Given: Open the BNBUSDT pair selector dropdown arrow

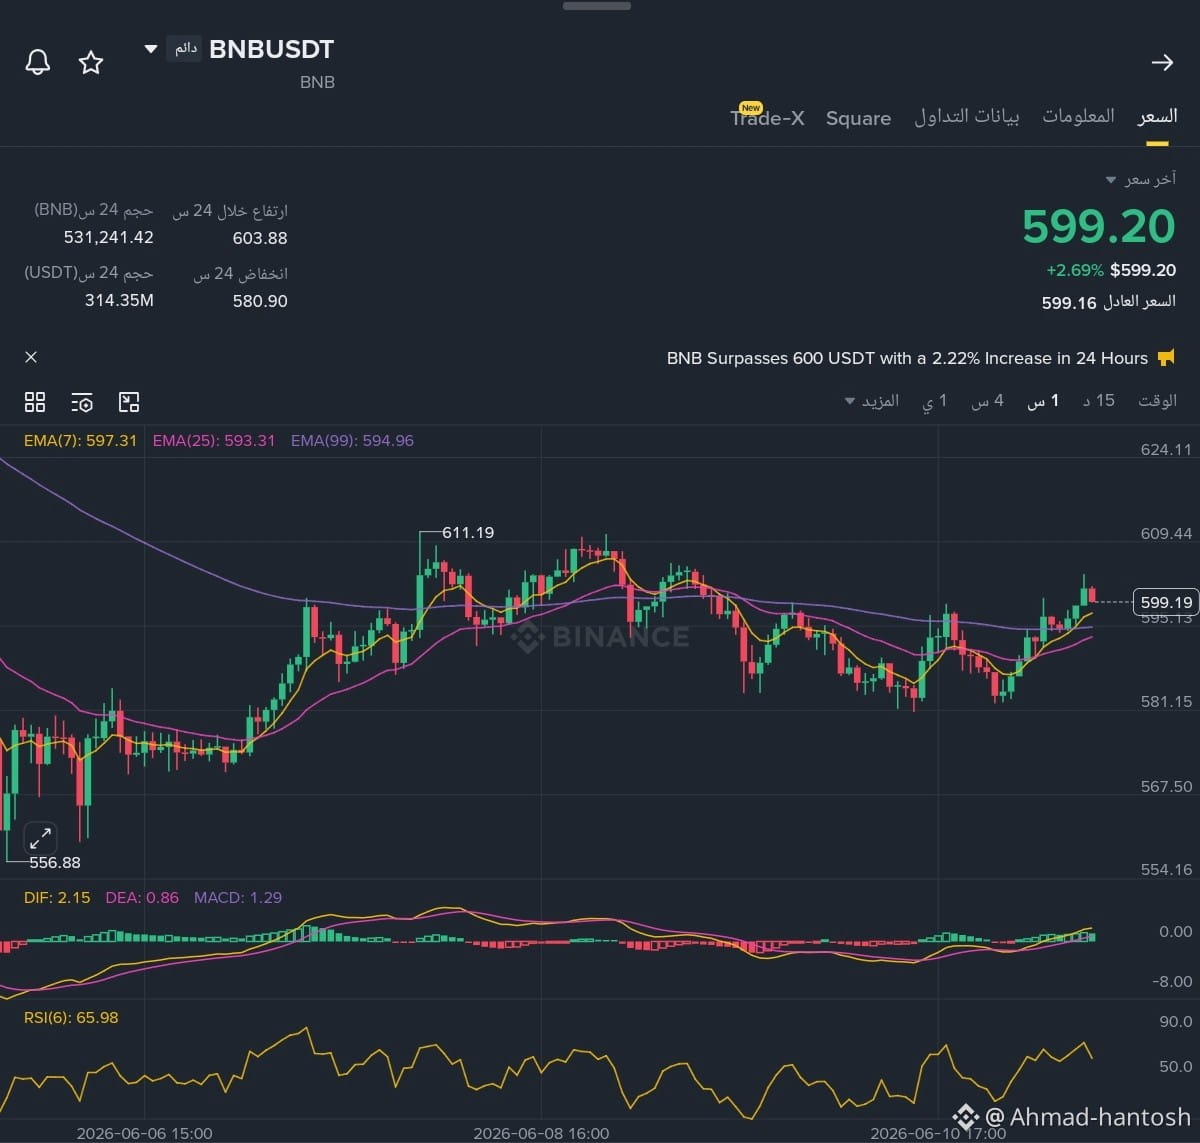Looking at the screenshot, I should click(151, 48).
